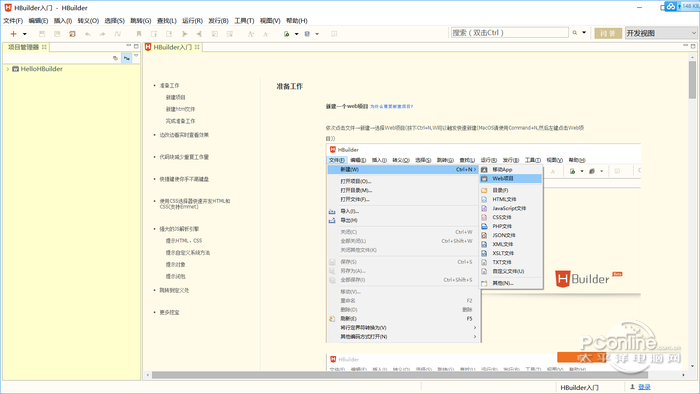Click the vertical scrollbar thumb in editor
The image size is (700, 394).
(x=692, y=79)
